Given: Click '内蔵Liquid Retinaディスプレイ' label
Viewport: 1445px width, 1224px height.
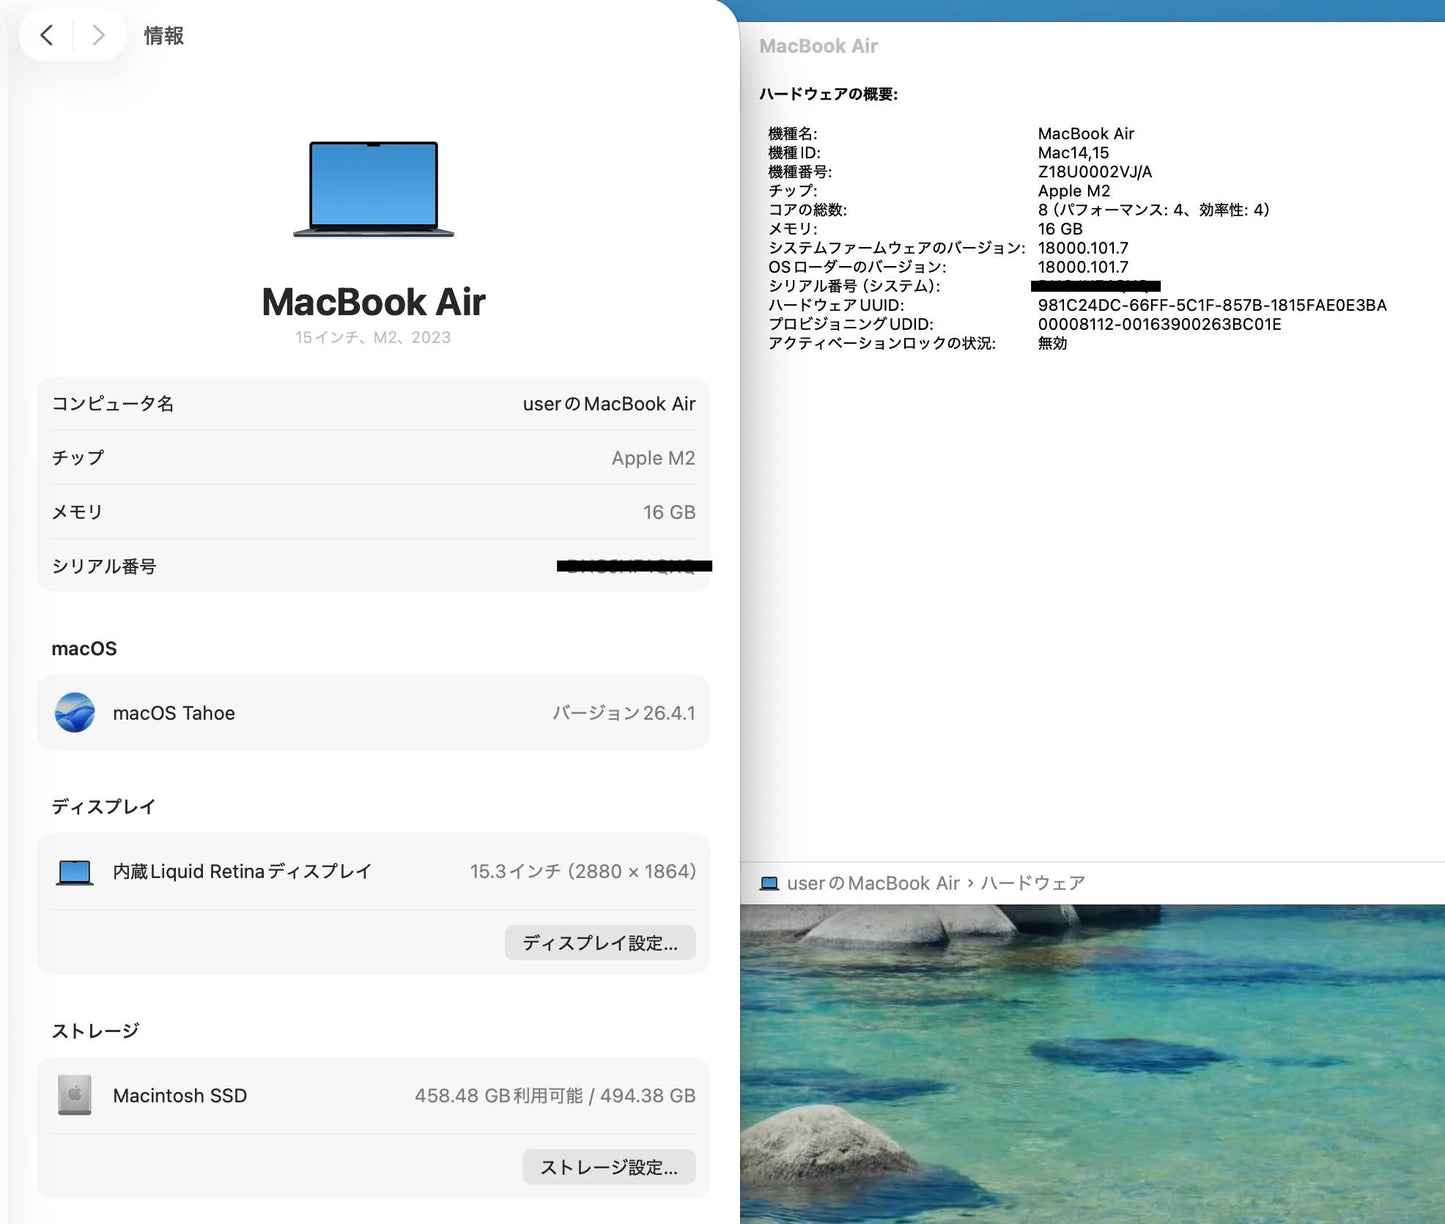Looking at the screenshot, I should [x=242, y=872].
